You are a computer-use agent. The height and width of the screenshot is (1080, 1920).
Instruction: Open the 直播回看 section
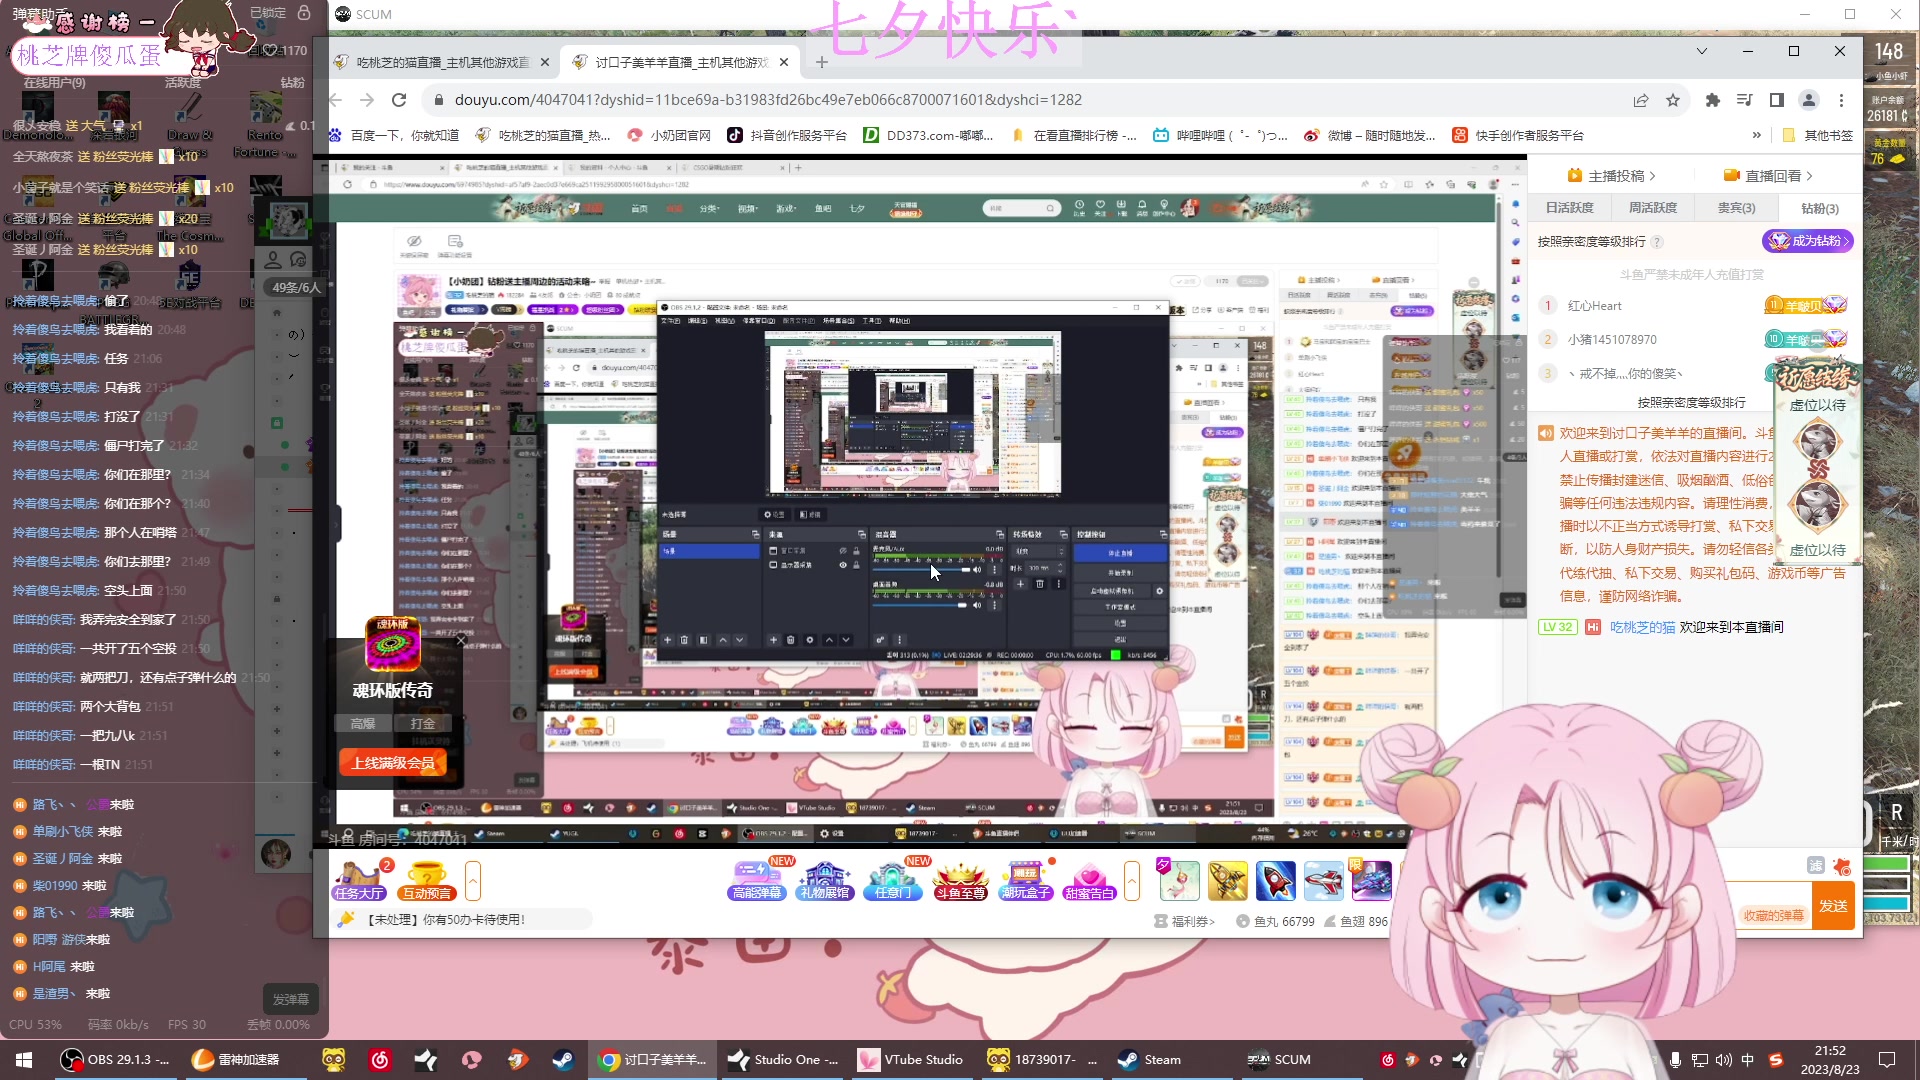(x=1768, y=176)
